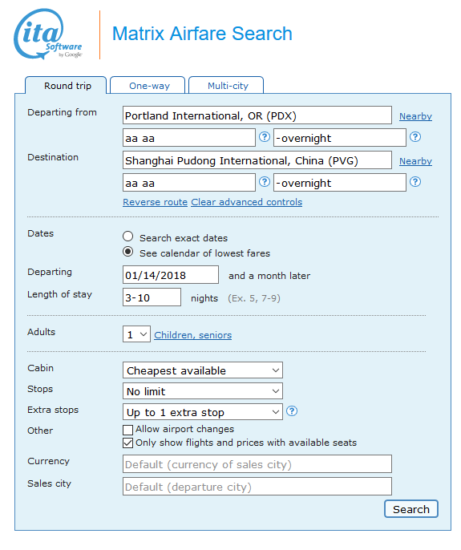Click the Reverse route link
Image resolution: width=461 pixels, height=550 pixels.
[x=155, y=202]
